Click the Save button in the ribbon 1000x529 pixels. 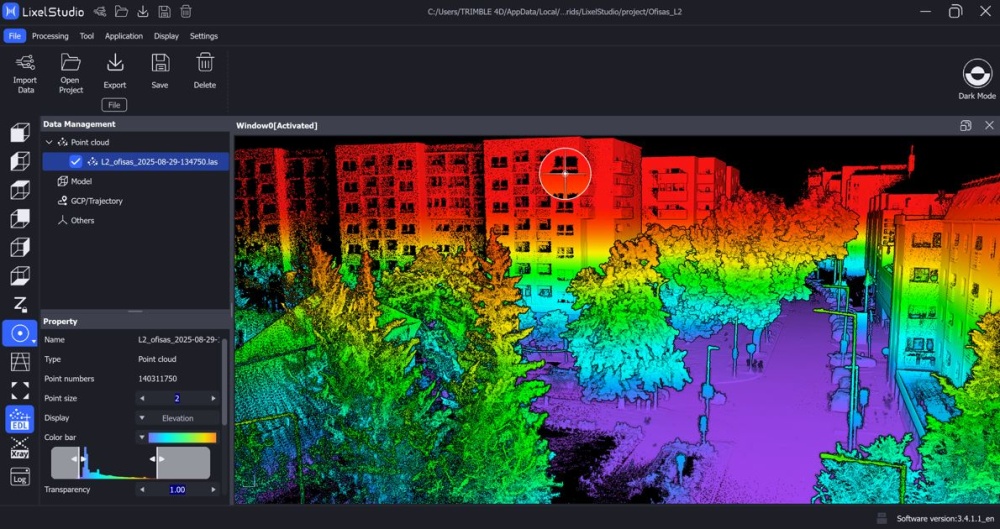(160, 70)
